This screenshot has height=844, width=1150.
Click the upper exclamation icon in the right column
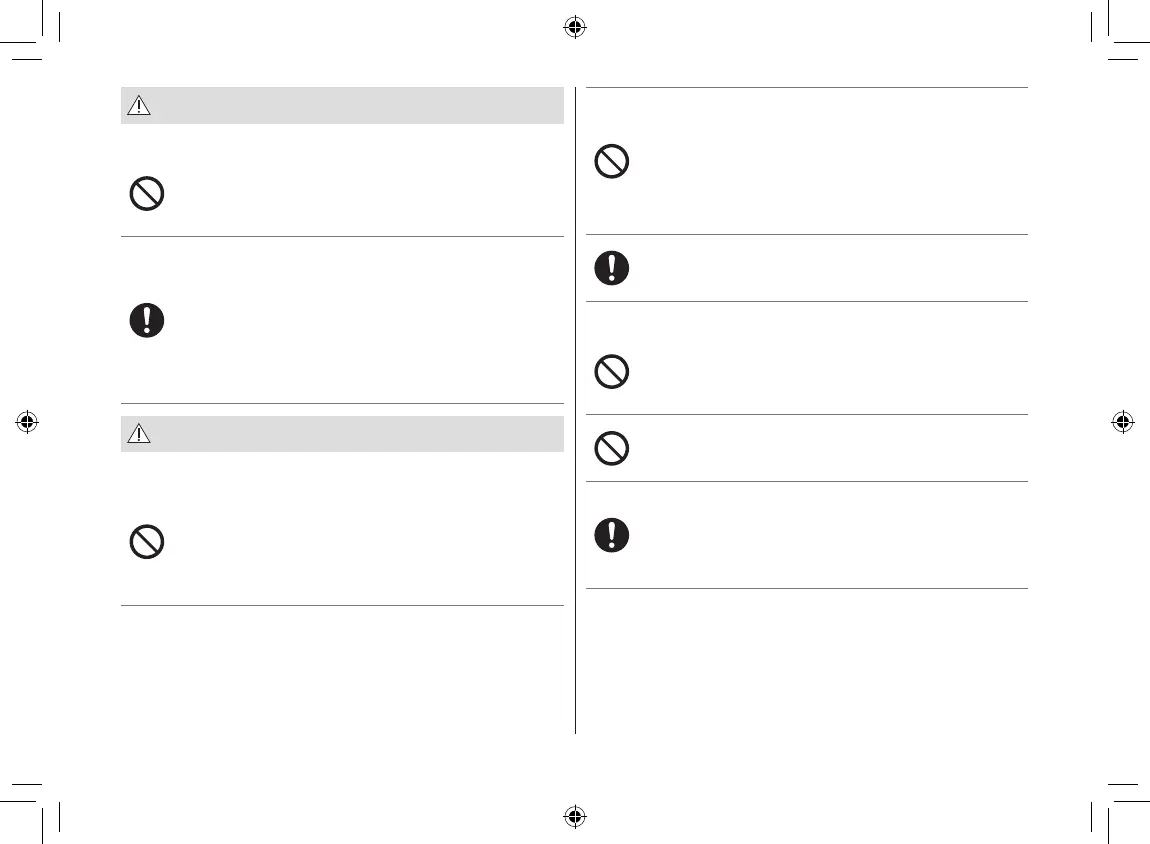pyautogui.click(x=612, y=268)
